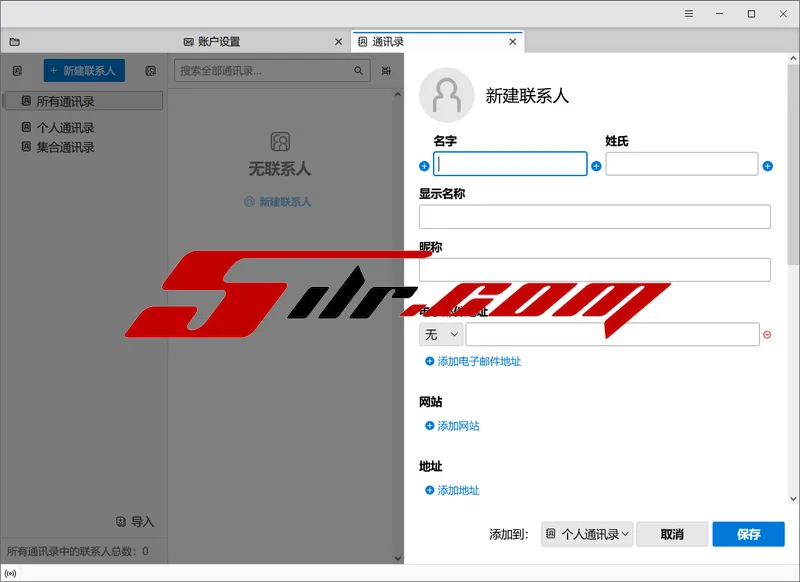Open the 添加到 个人通讯录 dropdown
800x582 pixels.
pyautogui.click(x=587, y=534)
